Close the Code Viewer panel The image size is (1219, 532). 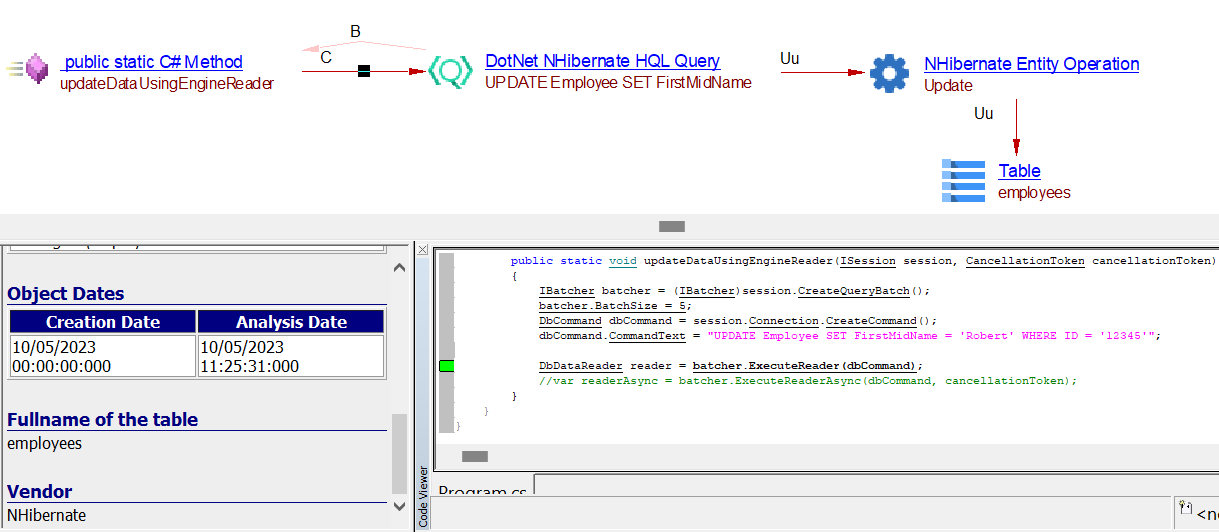pyautogui.click(x=423, y=249)
